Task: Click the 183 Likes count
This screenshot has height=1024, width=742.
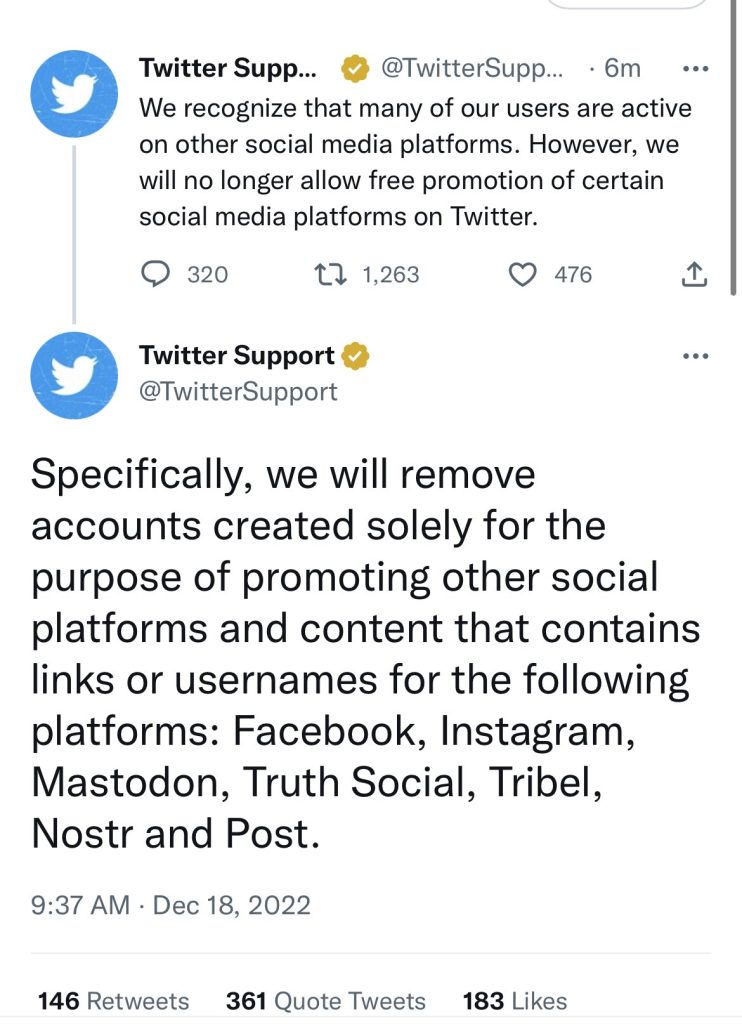Action: click(512, 1000)
